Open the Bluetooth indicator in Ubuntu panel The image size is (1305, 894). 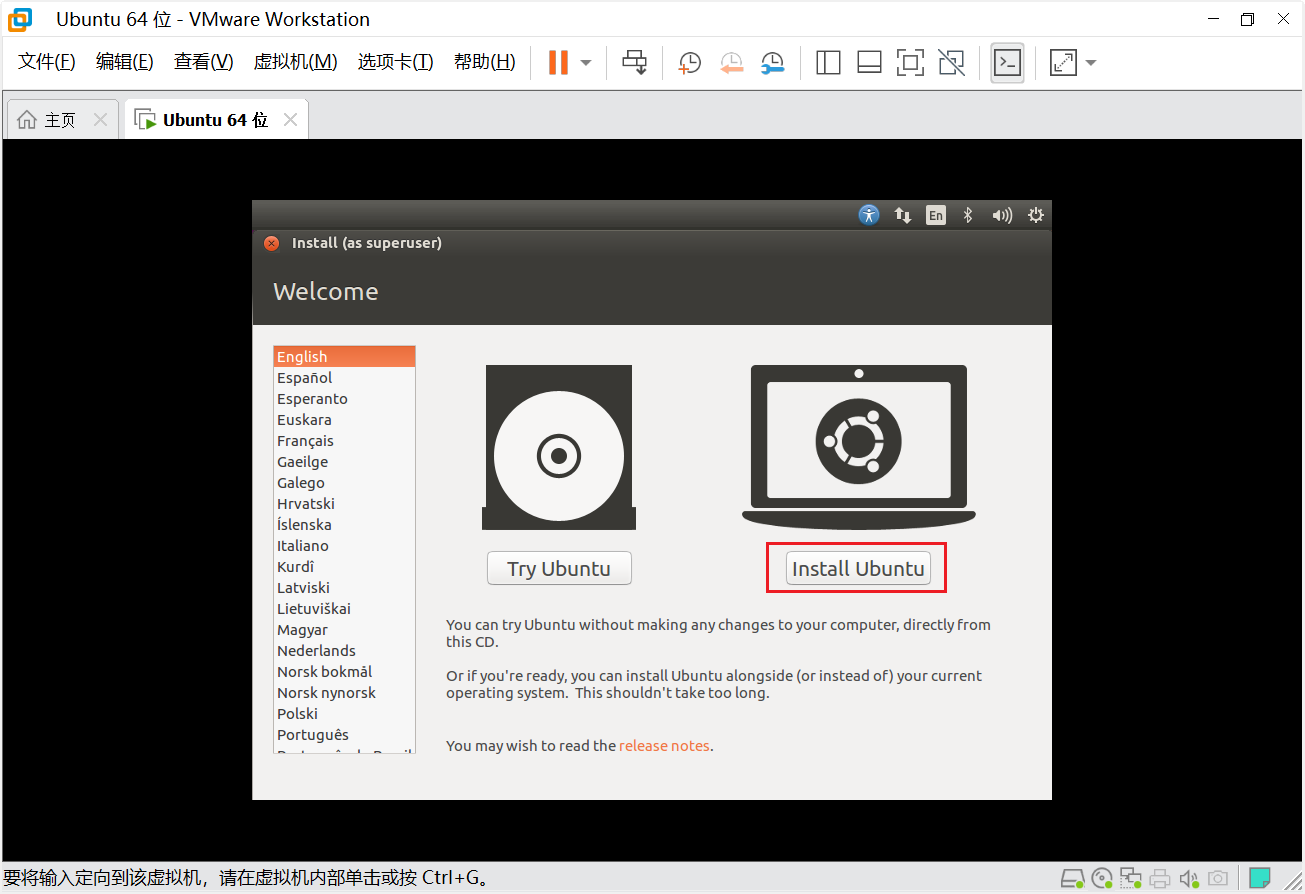pos(967,215)
